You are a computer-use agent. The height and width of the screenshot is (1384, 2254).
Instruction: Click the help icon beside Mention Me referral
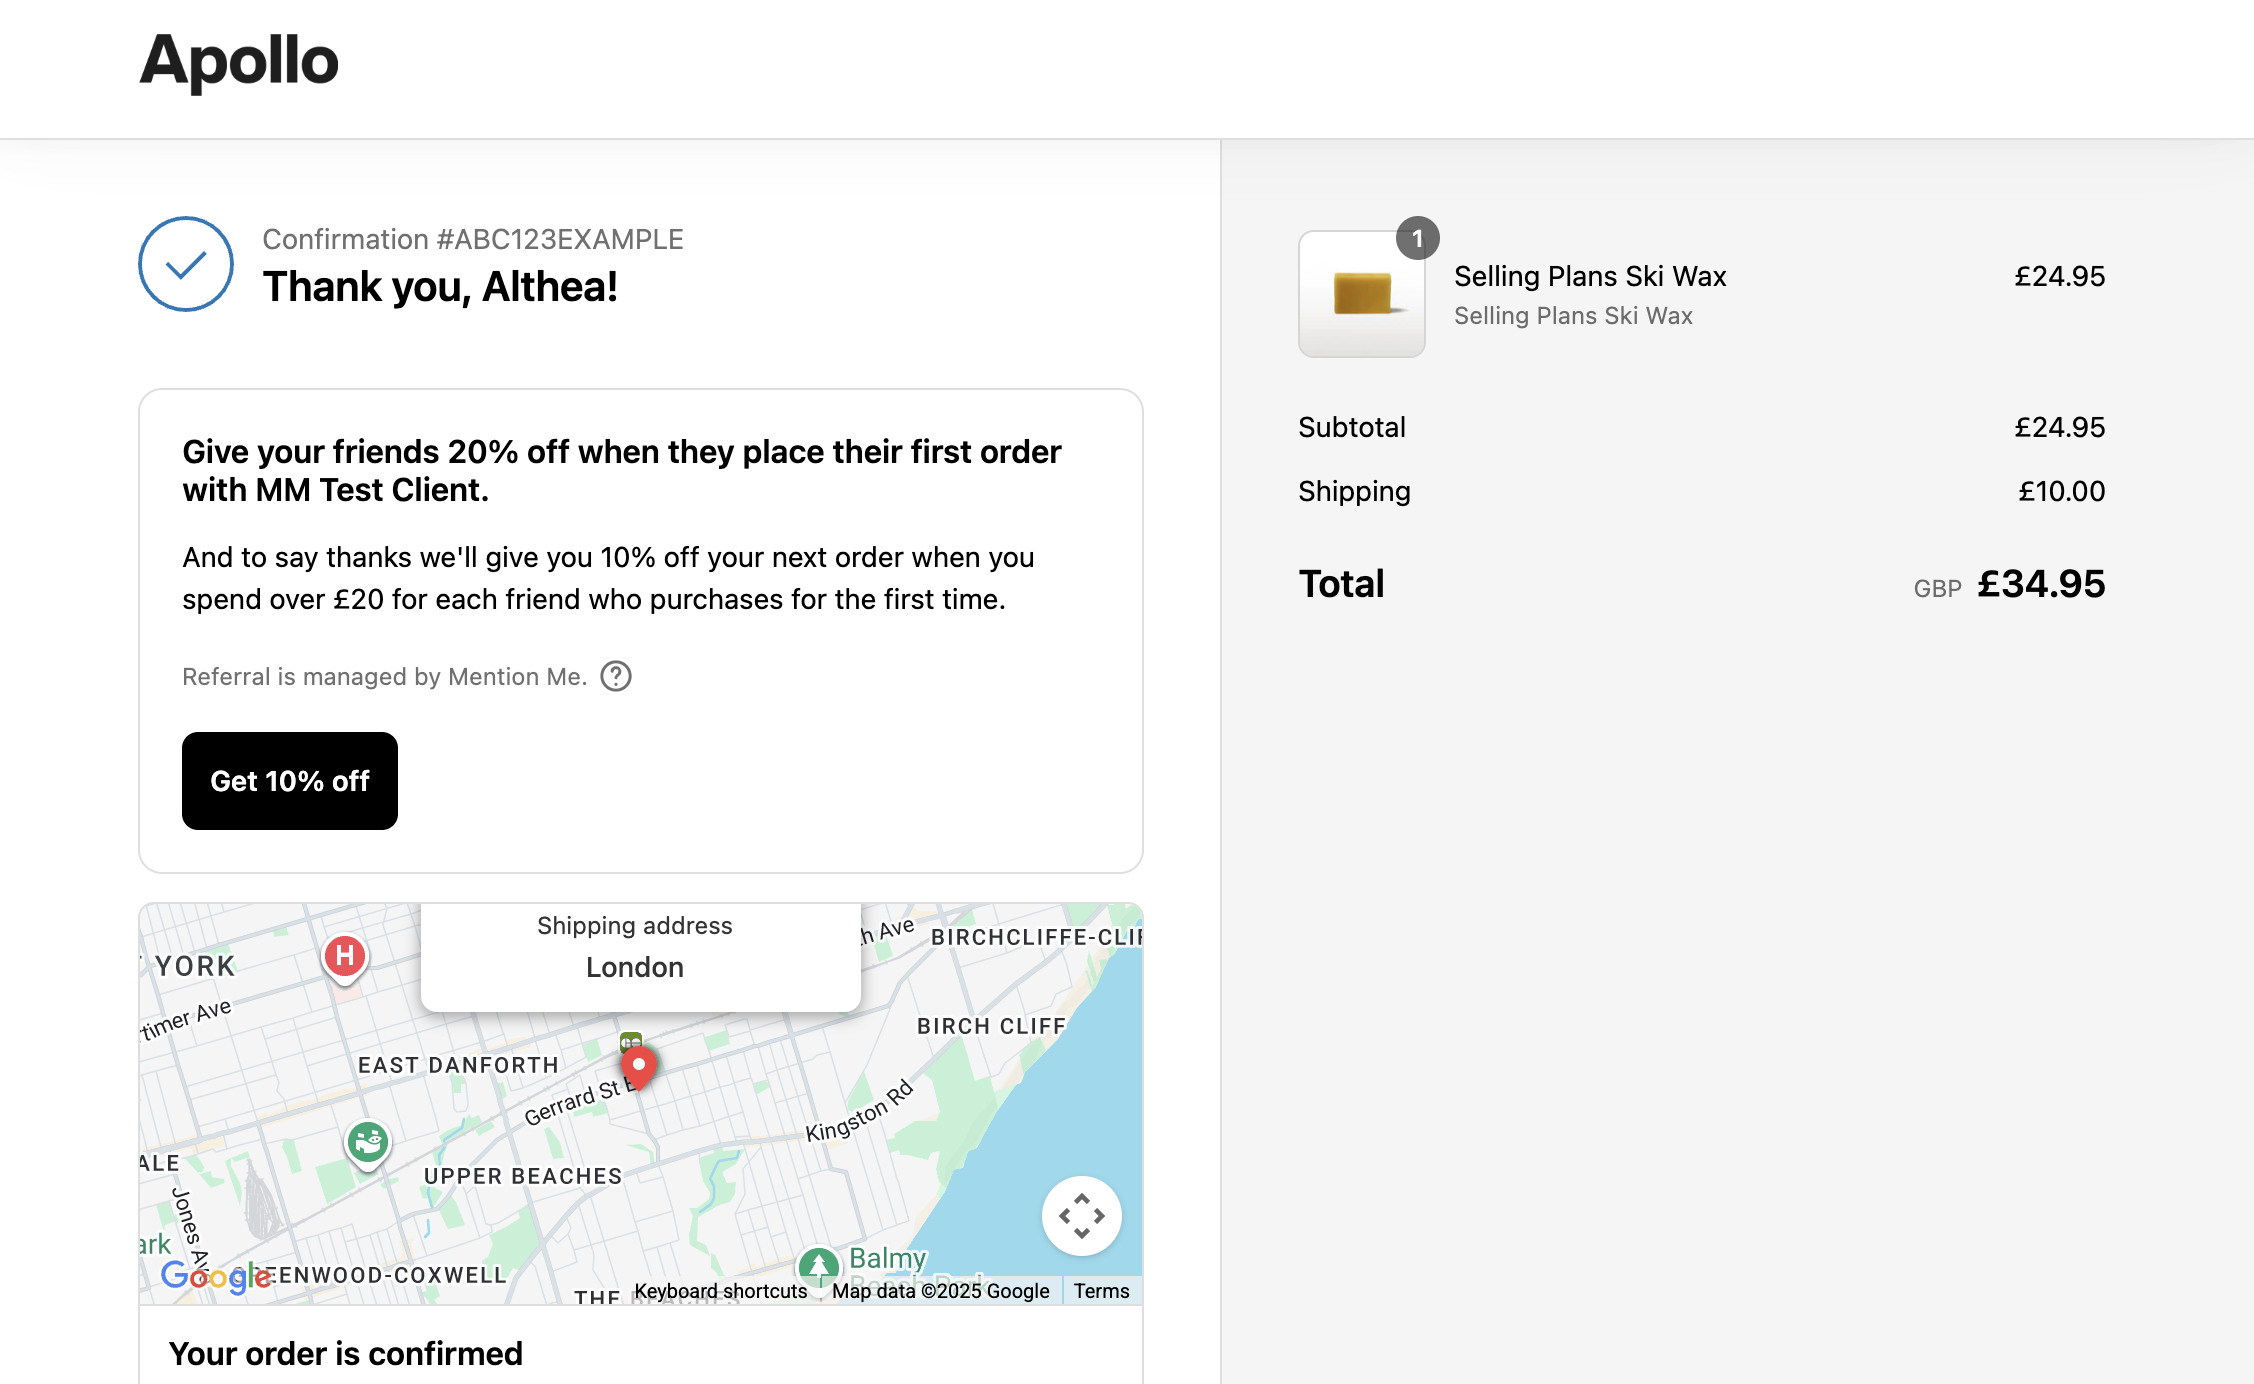click(x=616, y=677)
